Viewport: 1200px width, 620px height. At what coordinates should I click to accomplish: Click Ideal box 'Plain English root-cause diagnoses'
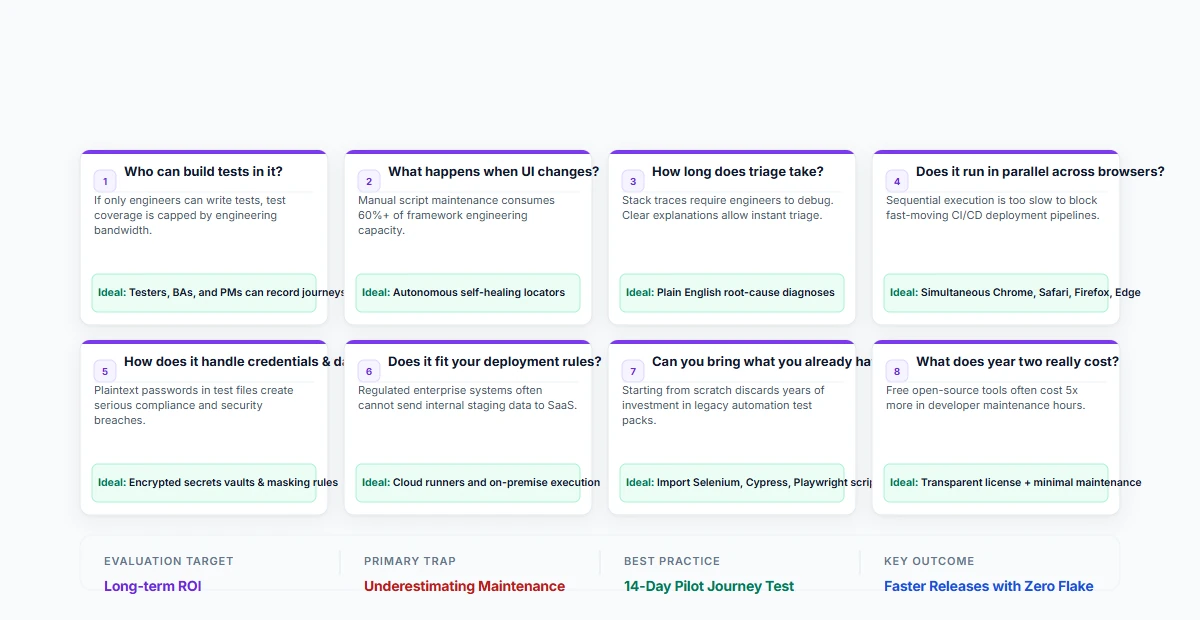pos(732,293)
